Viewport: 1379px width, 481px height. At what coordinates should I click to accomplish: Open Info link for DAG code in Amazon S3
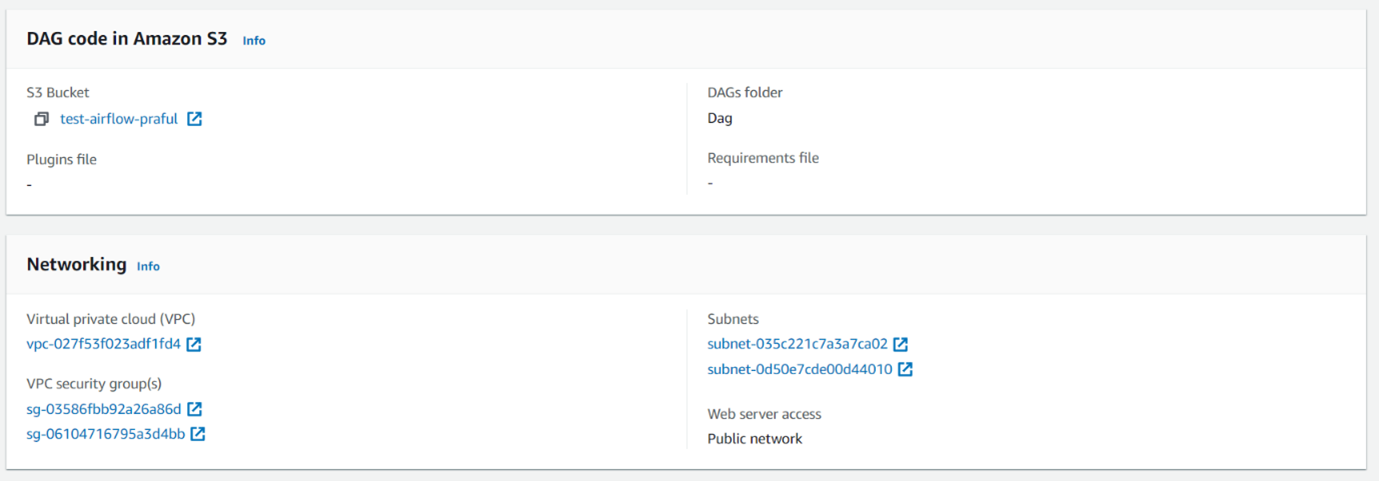254,41
